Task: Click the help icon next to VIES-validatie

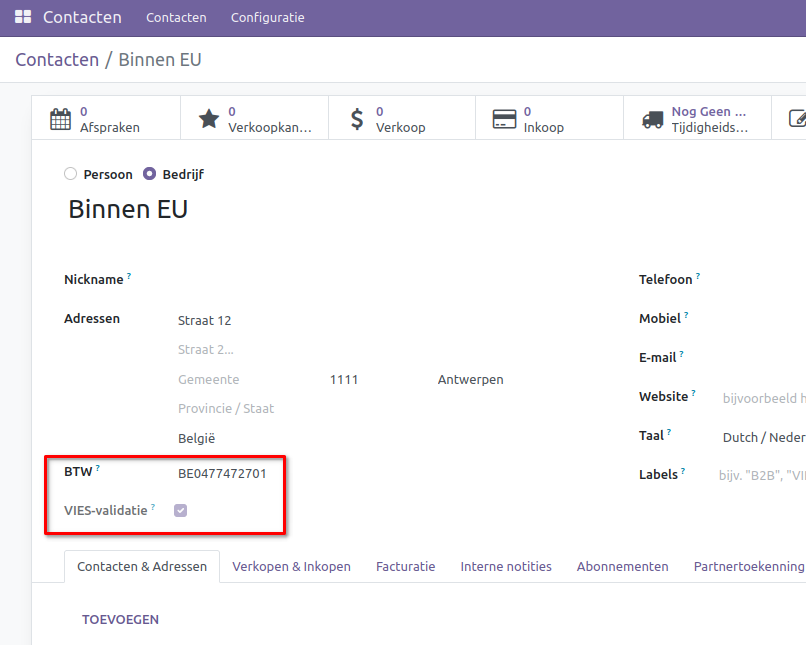Action: pos(153,508)
